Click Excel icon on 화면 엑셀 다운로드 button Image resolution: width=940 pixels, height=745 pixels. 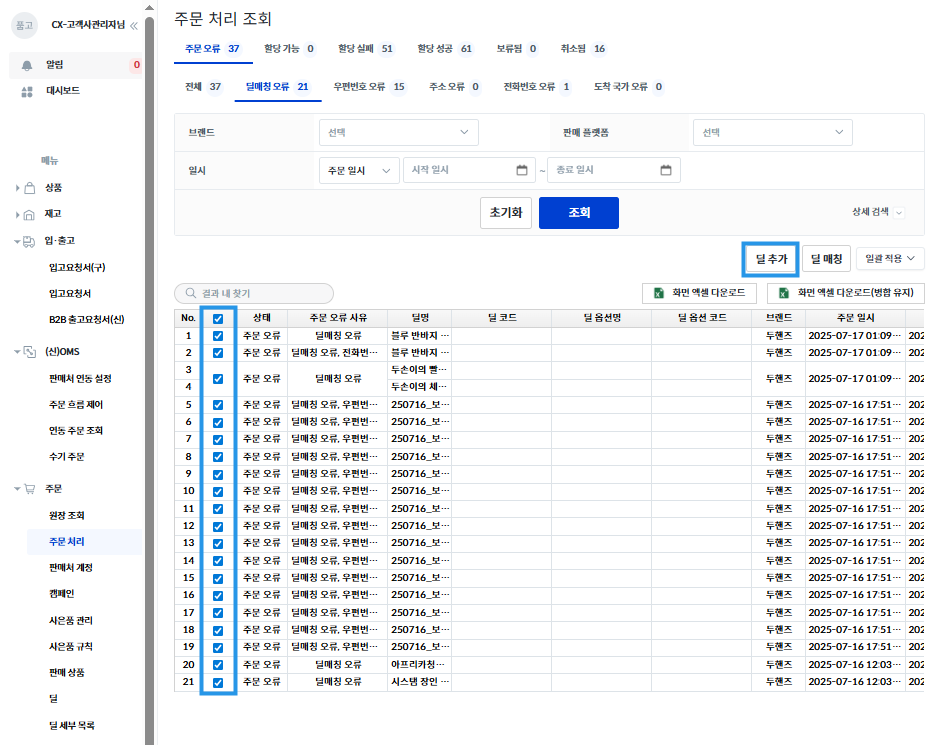(659, 293)
